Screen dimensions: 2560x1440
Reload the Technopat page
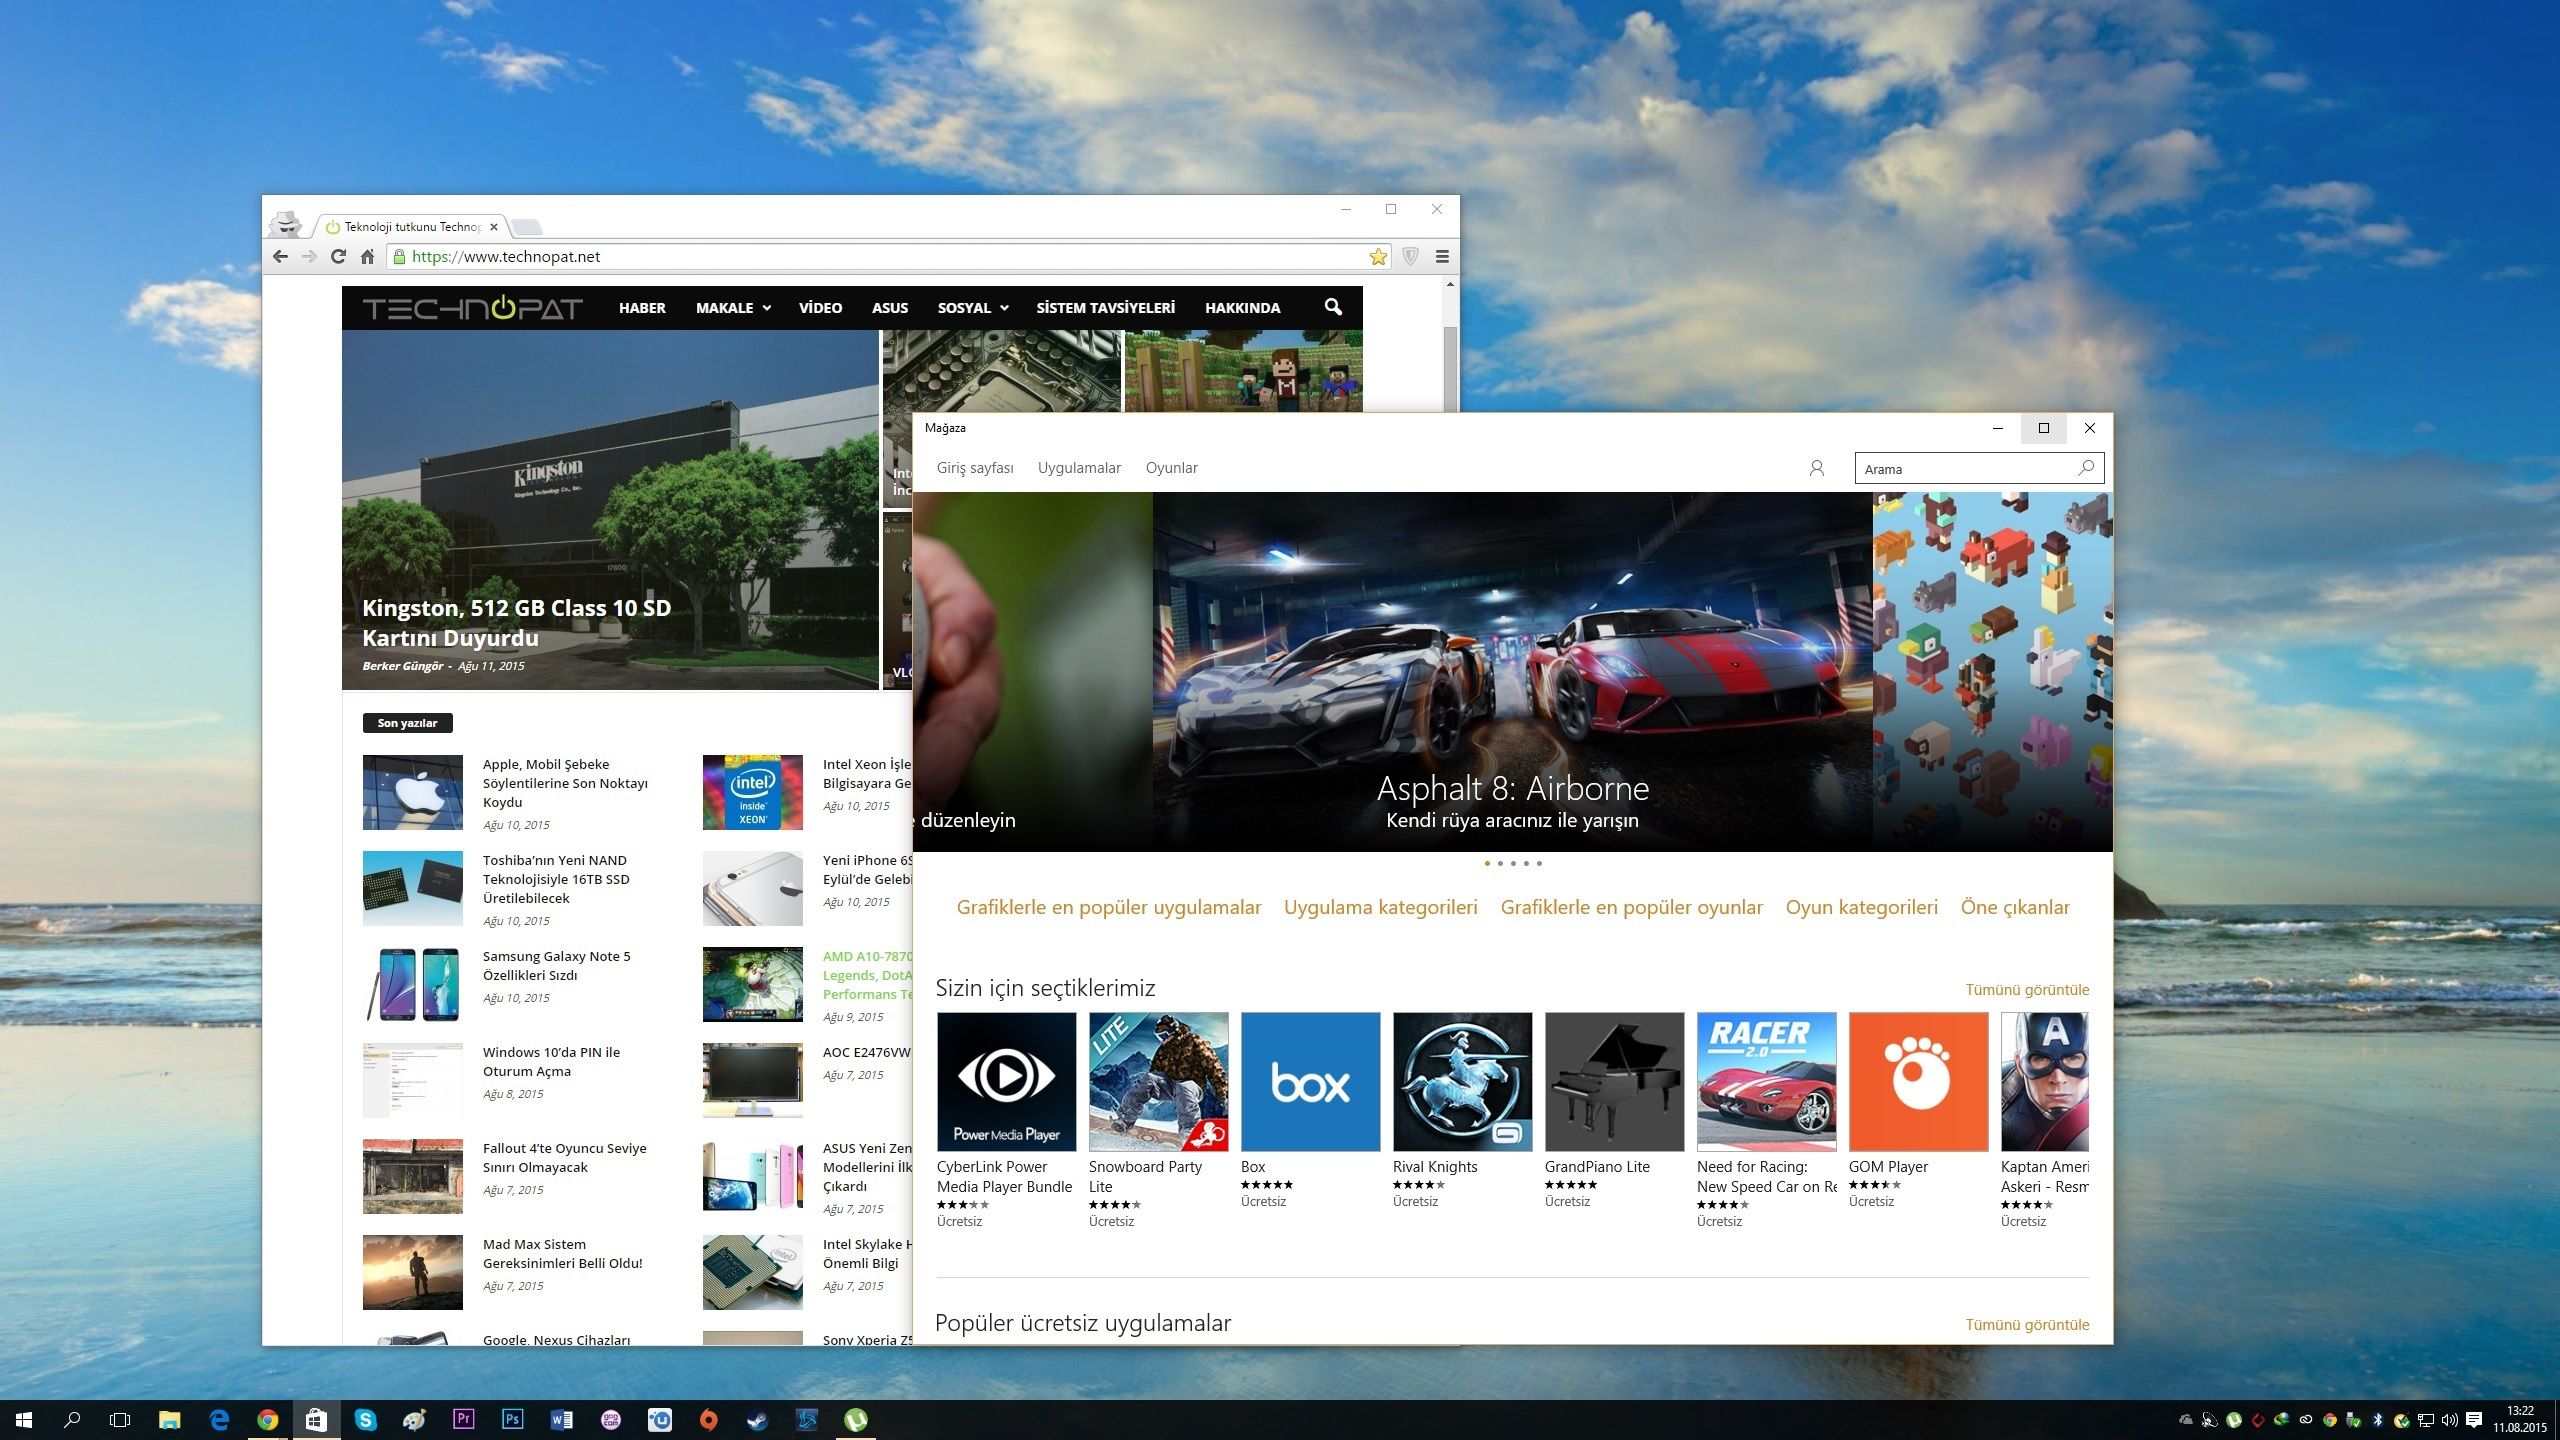(338, 257)
